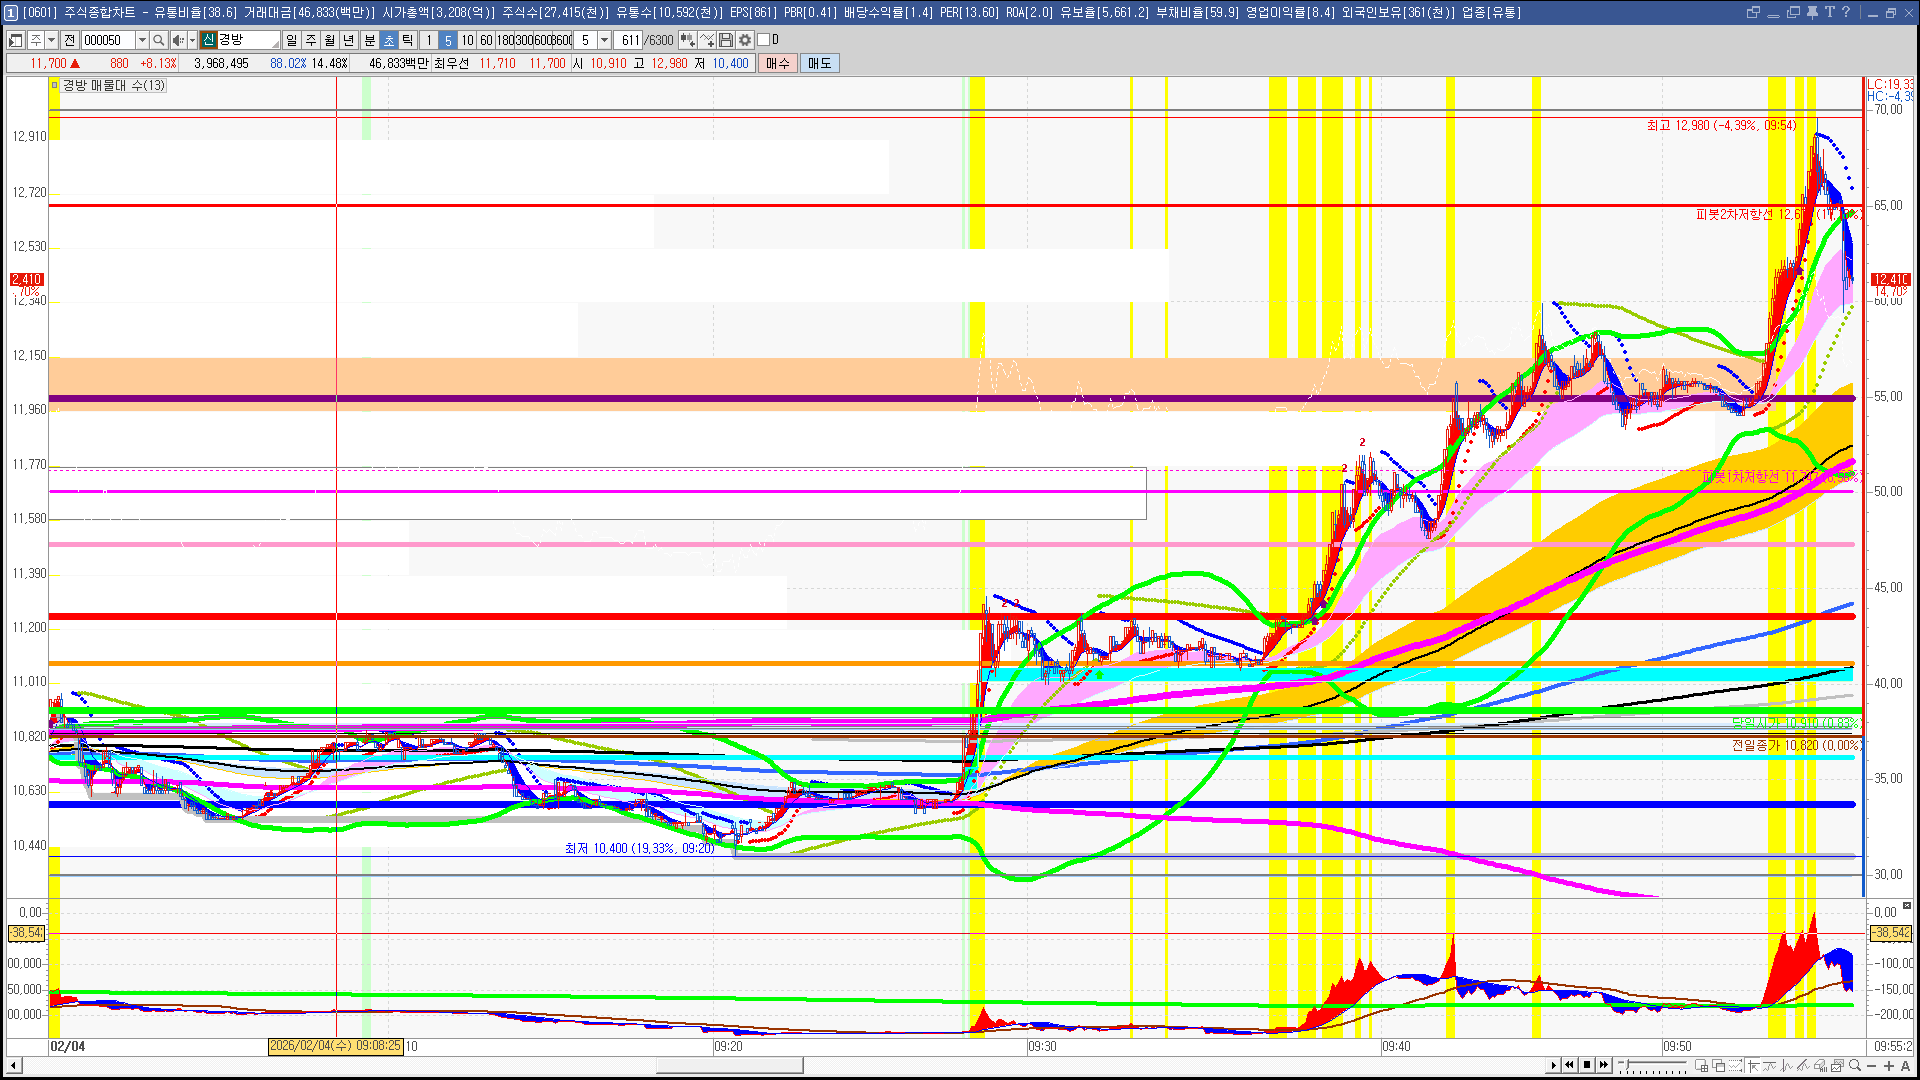Viewport: 1920px width, 1080px height.
Task: Click the 매도 sell button
Action: click(x=820, y=63)
